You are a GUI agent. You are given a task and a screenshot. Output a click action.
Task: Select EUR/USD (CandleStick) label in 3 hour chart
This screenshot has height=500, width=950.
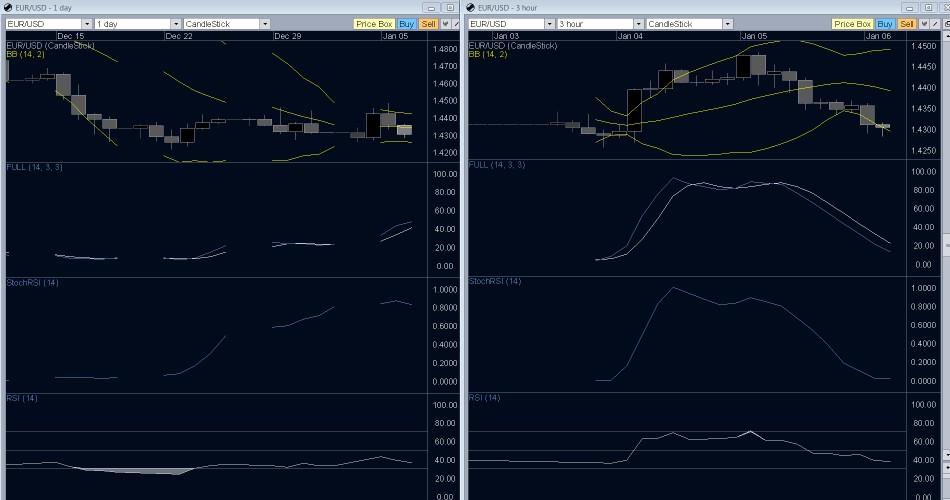[x=513, y=45]
